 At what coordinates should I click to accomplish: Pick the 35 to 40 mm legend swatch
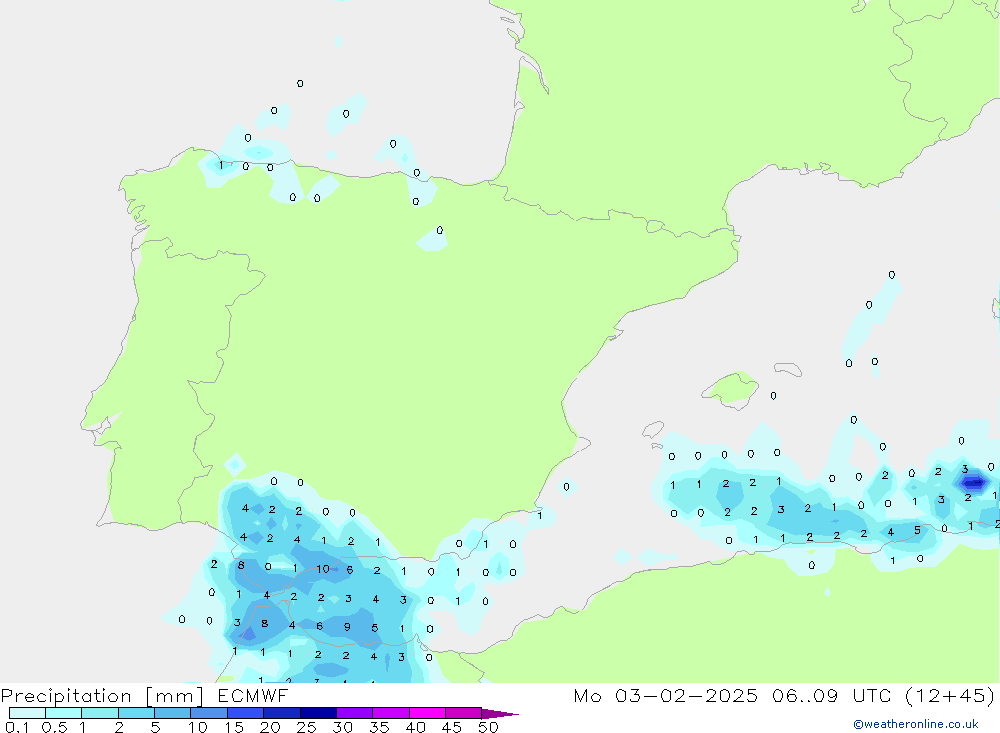(390, 713)
